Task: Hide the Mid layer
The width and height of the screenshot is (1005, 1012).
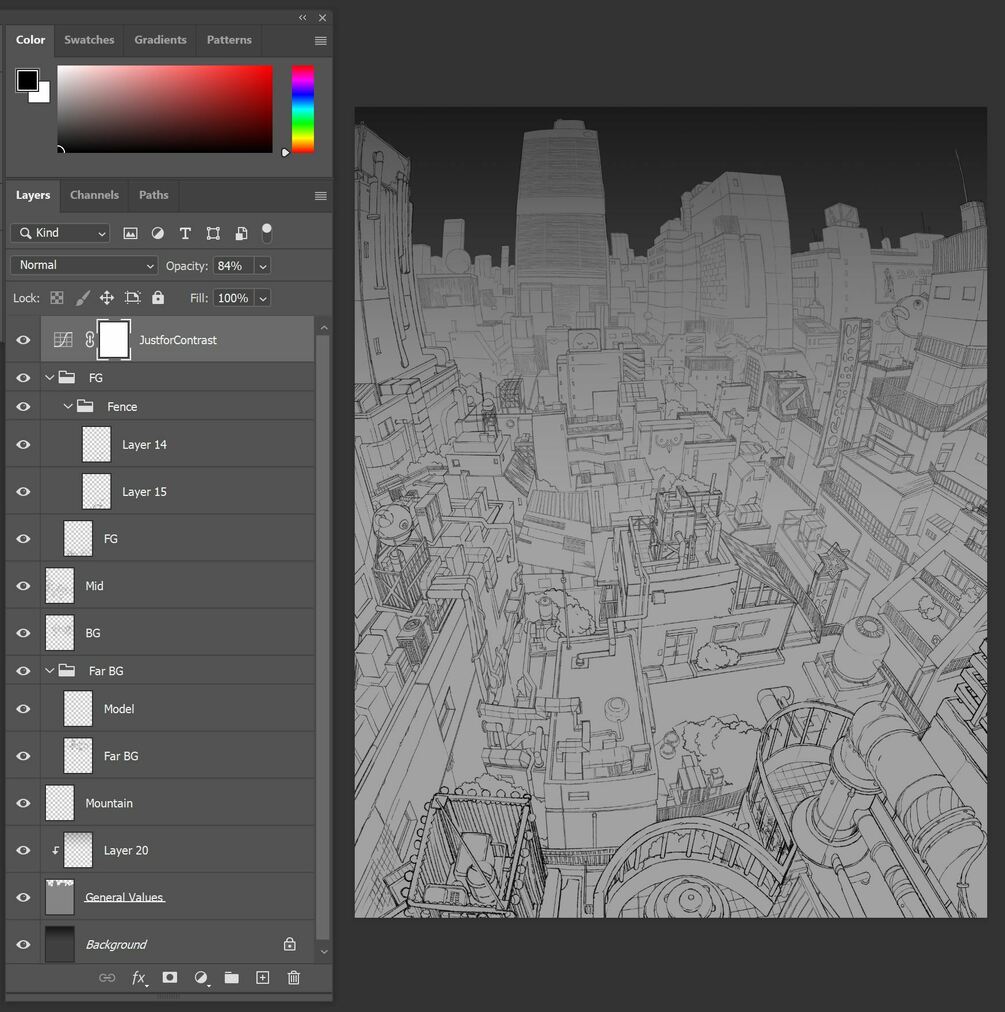Action: coord(23,586)
